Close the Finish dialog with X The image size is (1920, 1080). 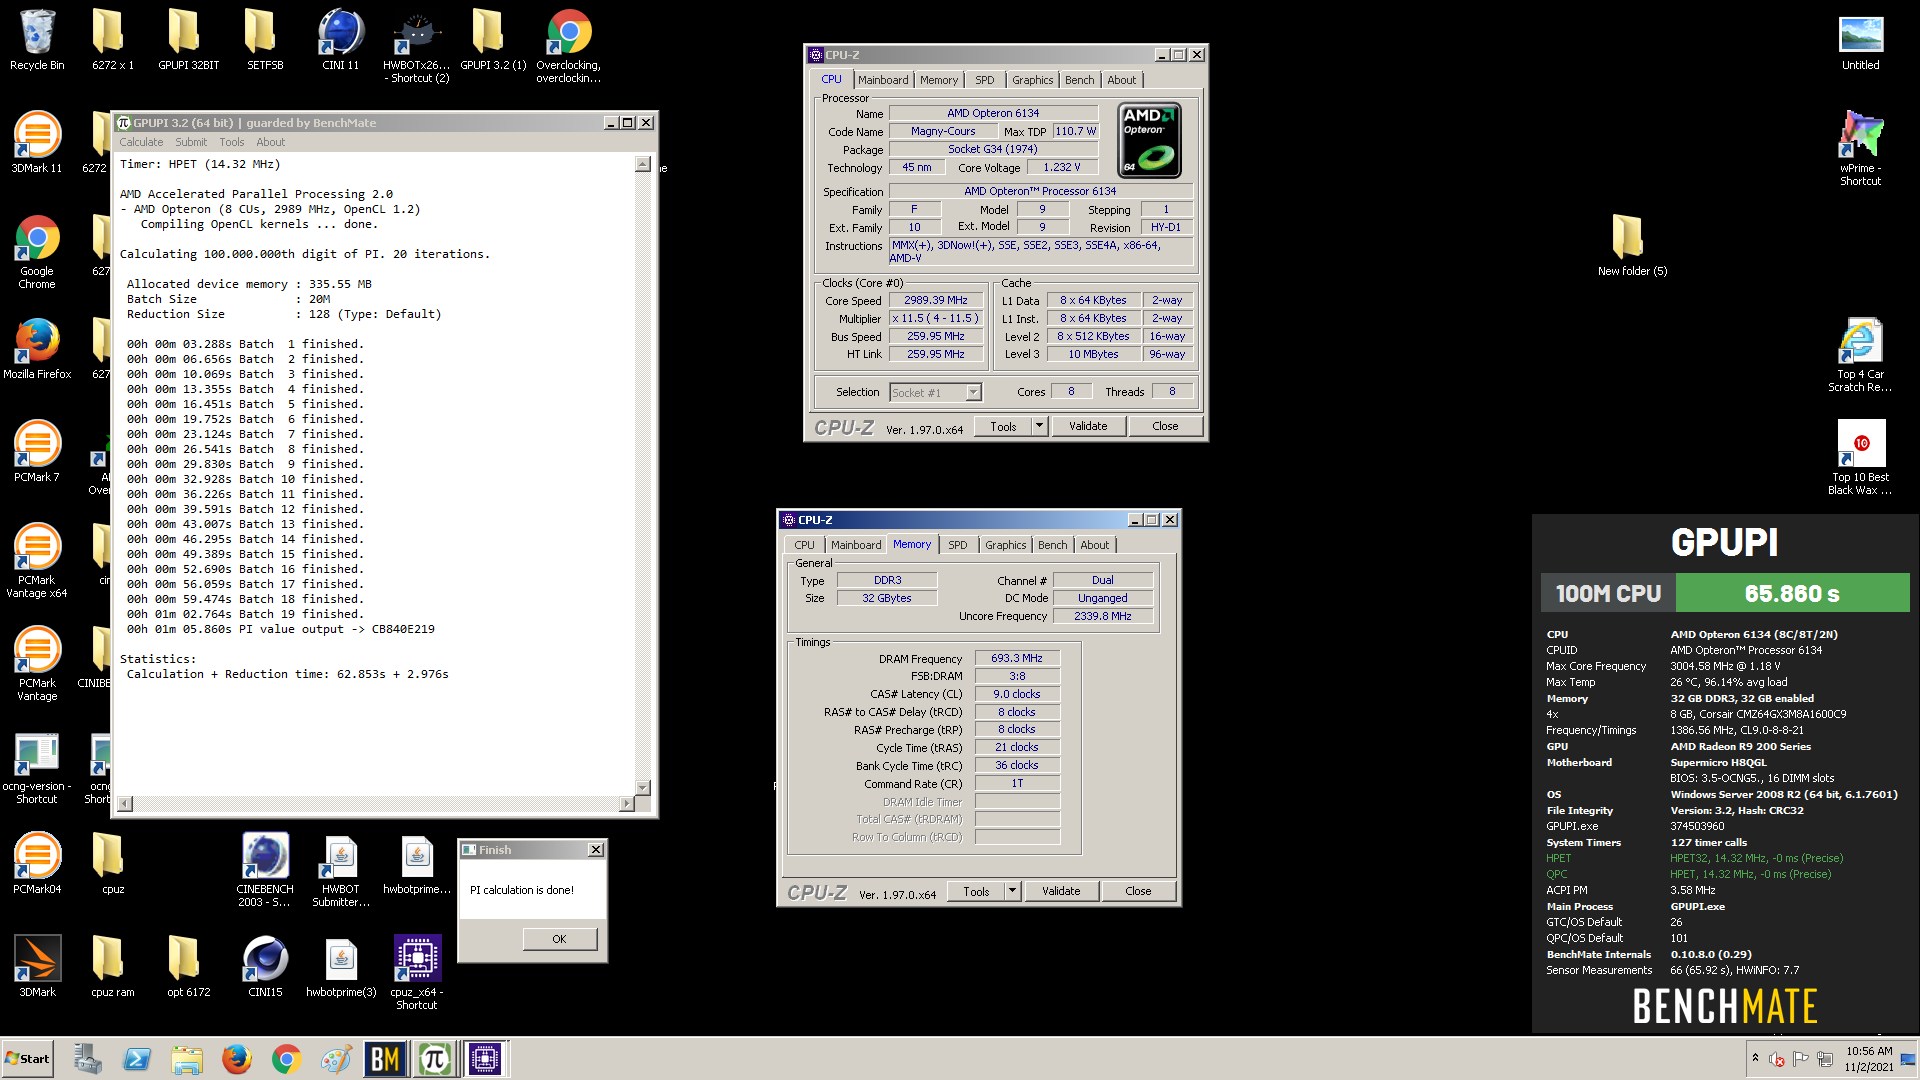coord(596,850)
